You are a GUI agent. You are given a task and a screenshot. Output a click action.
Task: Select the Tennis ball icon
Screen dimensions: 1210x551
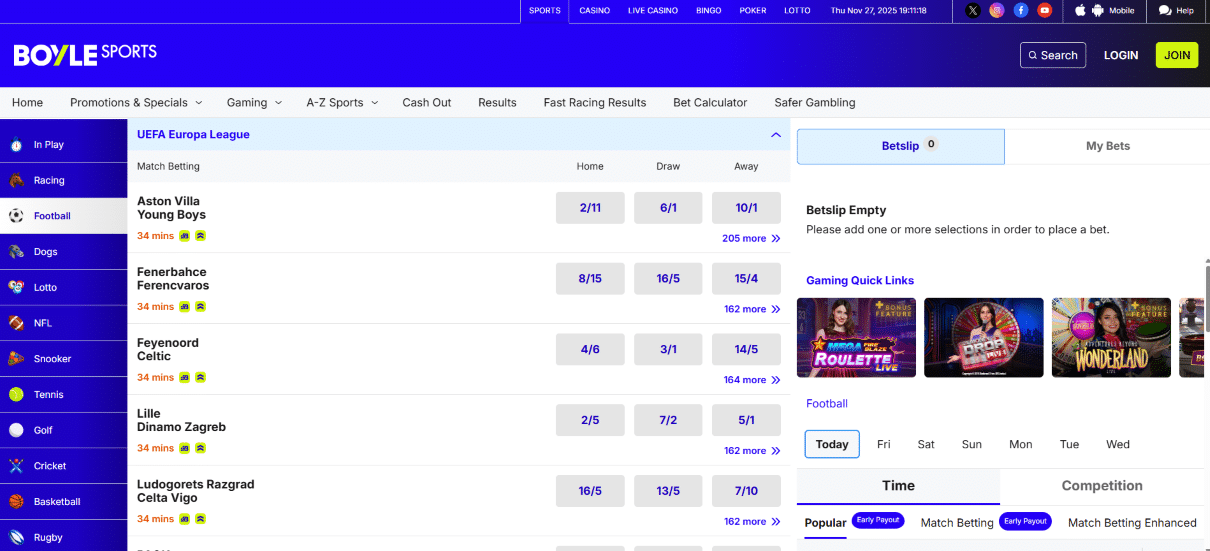(16, 394)
